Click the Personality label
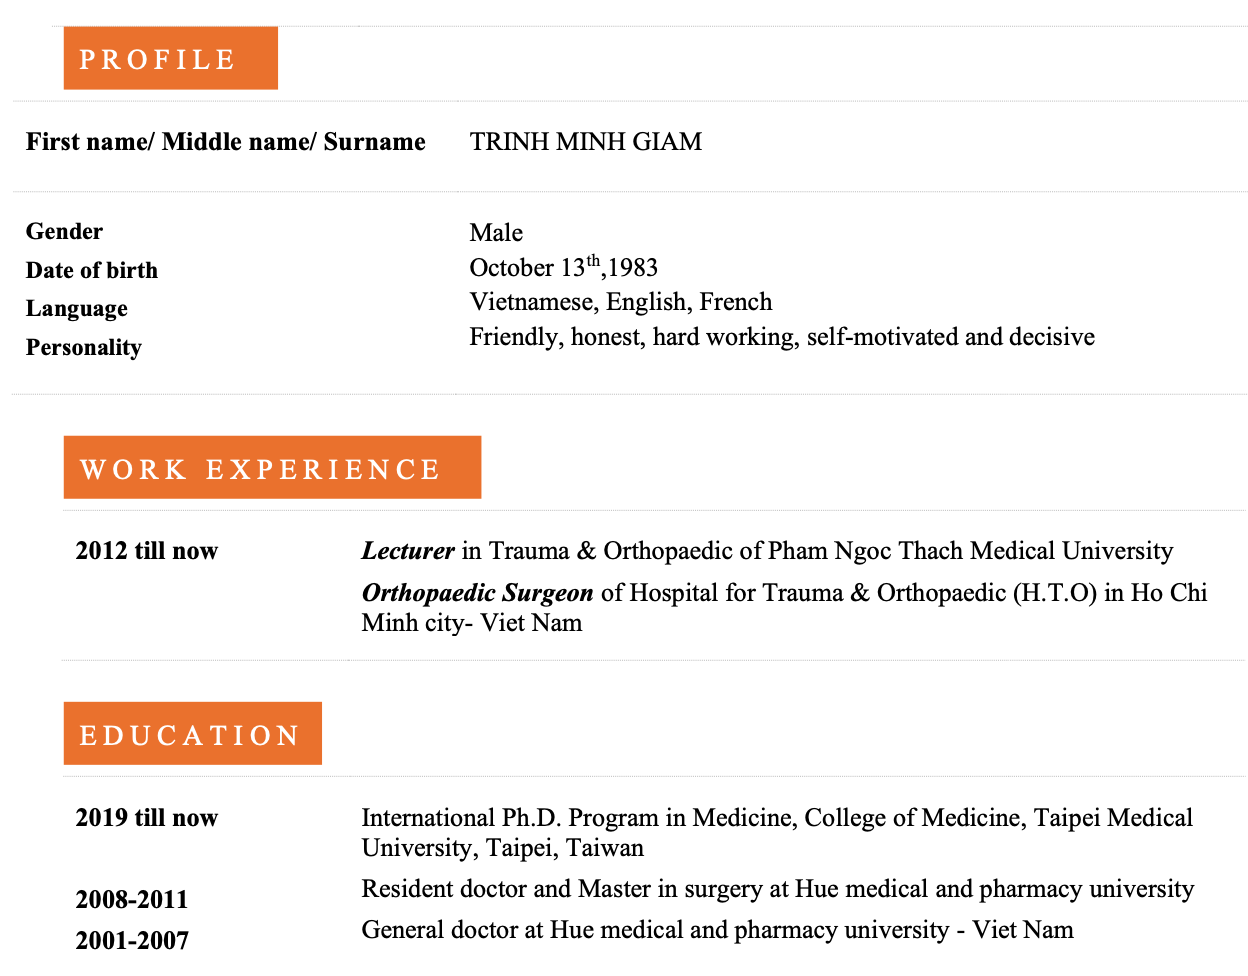The image size is (1248, 976). (x=84, y=348)
